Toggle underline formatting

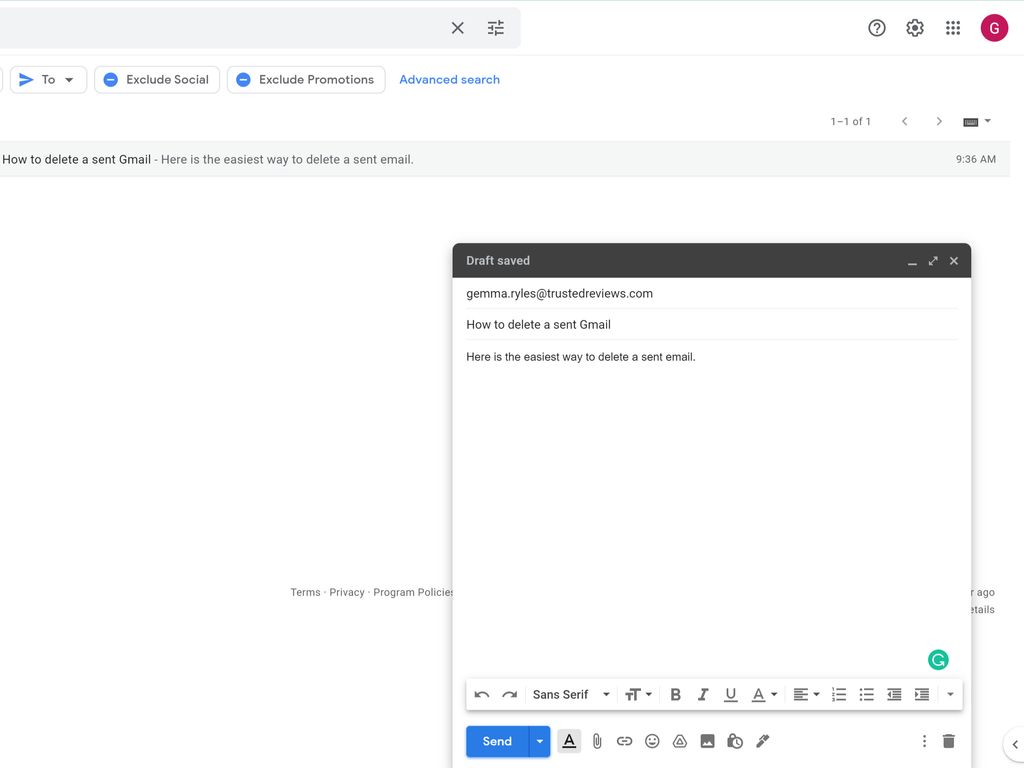731,694
